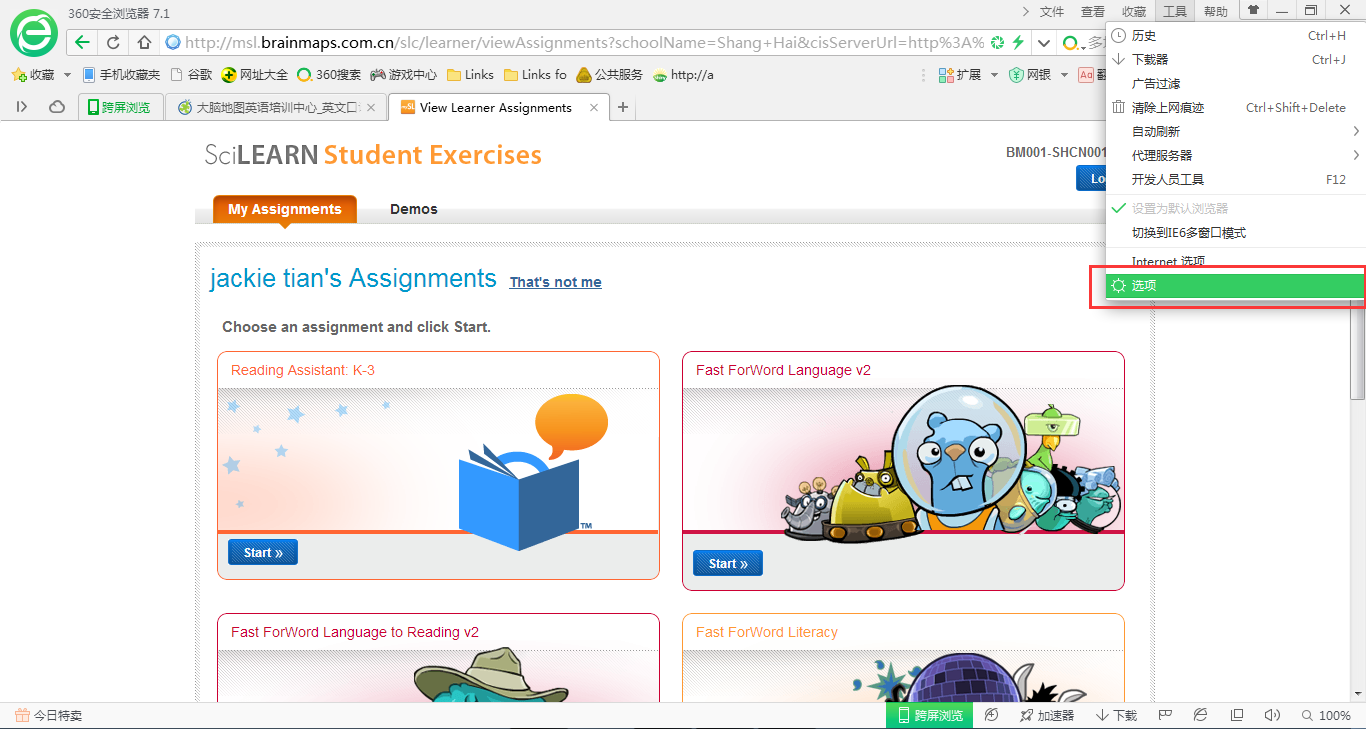1366x729 pixels.
Task: Select 历史 from the tools menu
Action: tap(1236, 35)
